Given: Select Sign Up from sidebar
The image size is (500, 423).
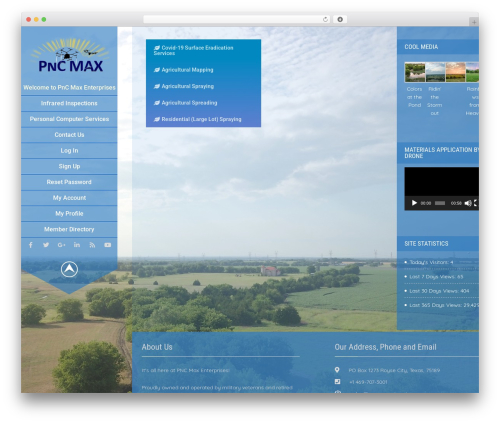Looking at the screenshot, I should (x=69, y=166).
